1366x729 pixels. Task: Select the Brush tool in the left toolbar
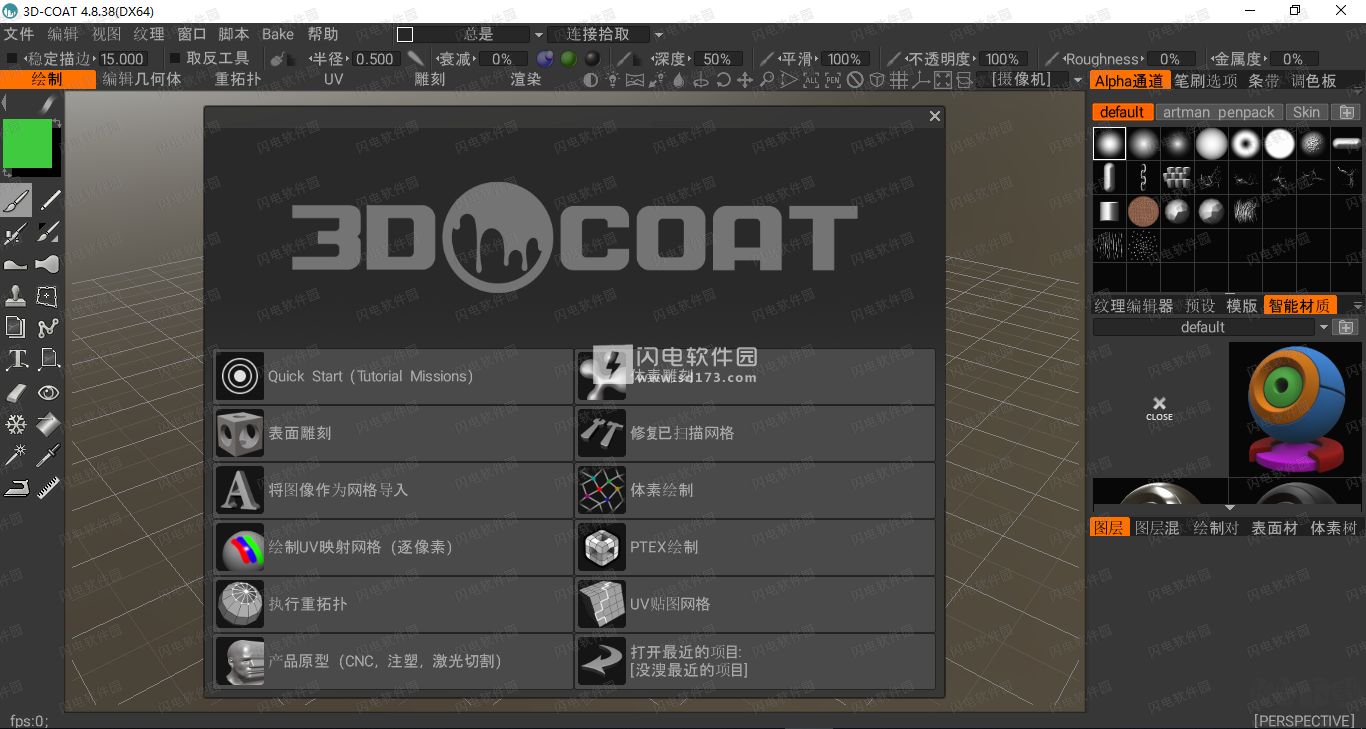[16, 200]
